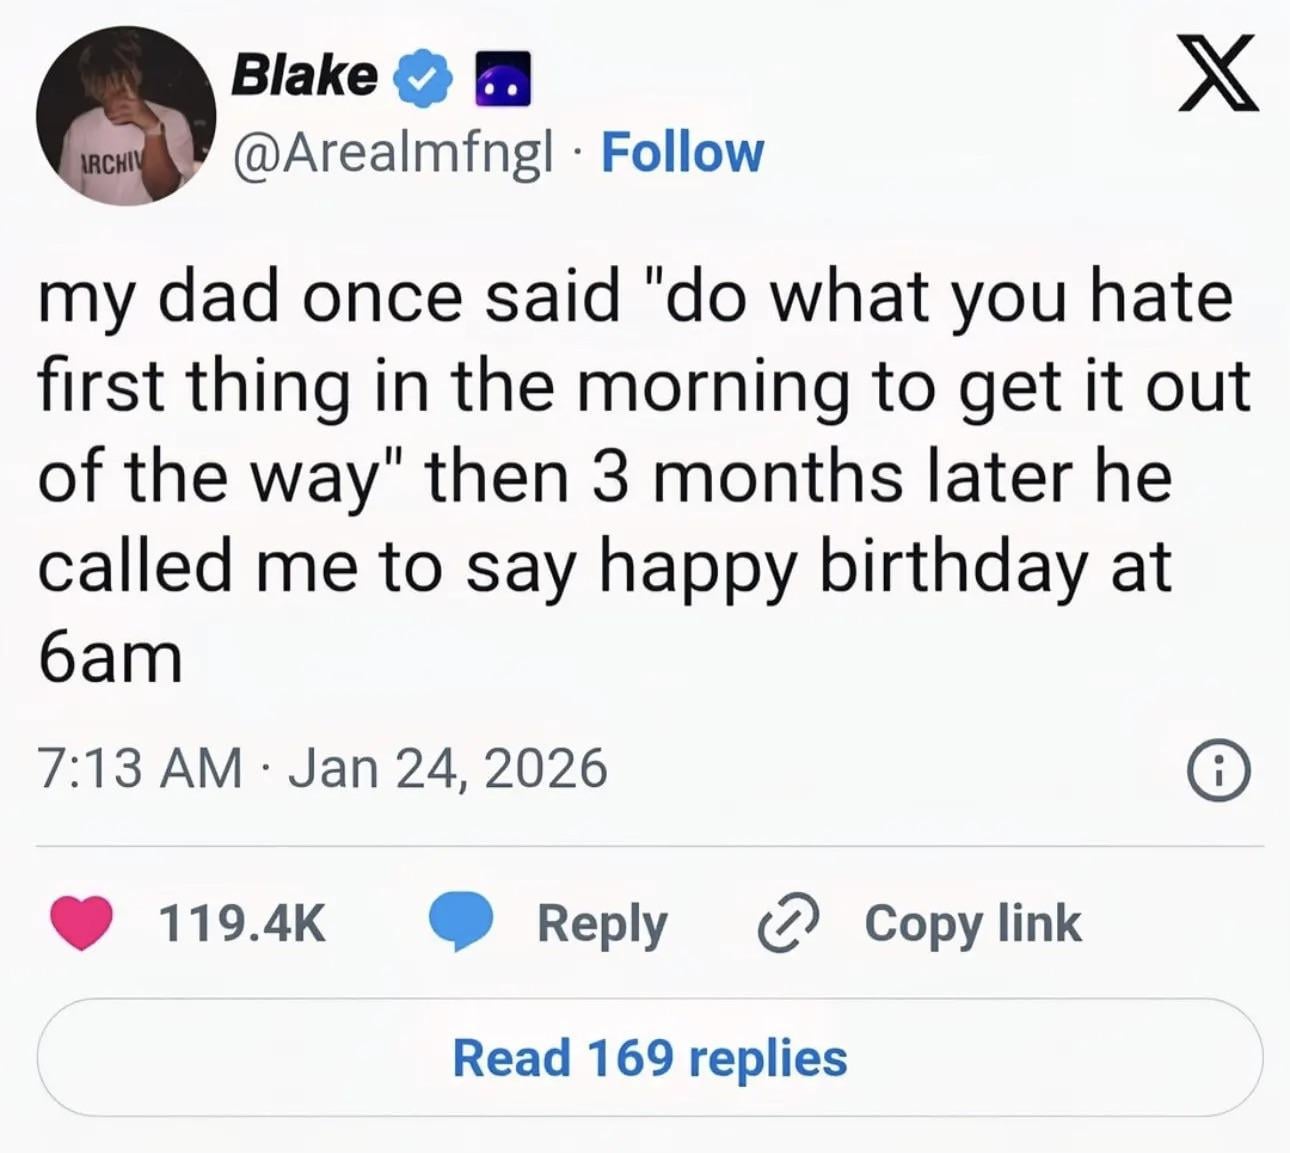Click the display name Blake
The image size is (1290, 1153).
click(x=304, y=75)
